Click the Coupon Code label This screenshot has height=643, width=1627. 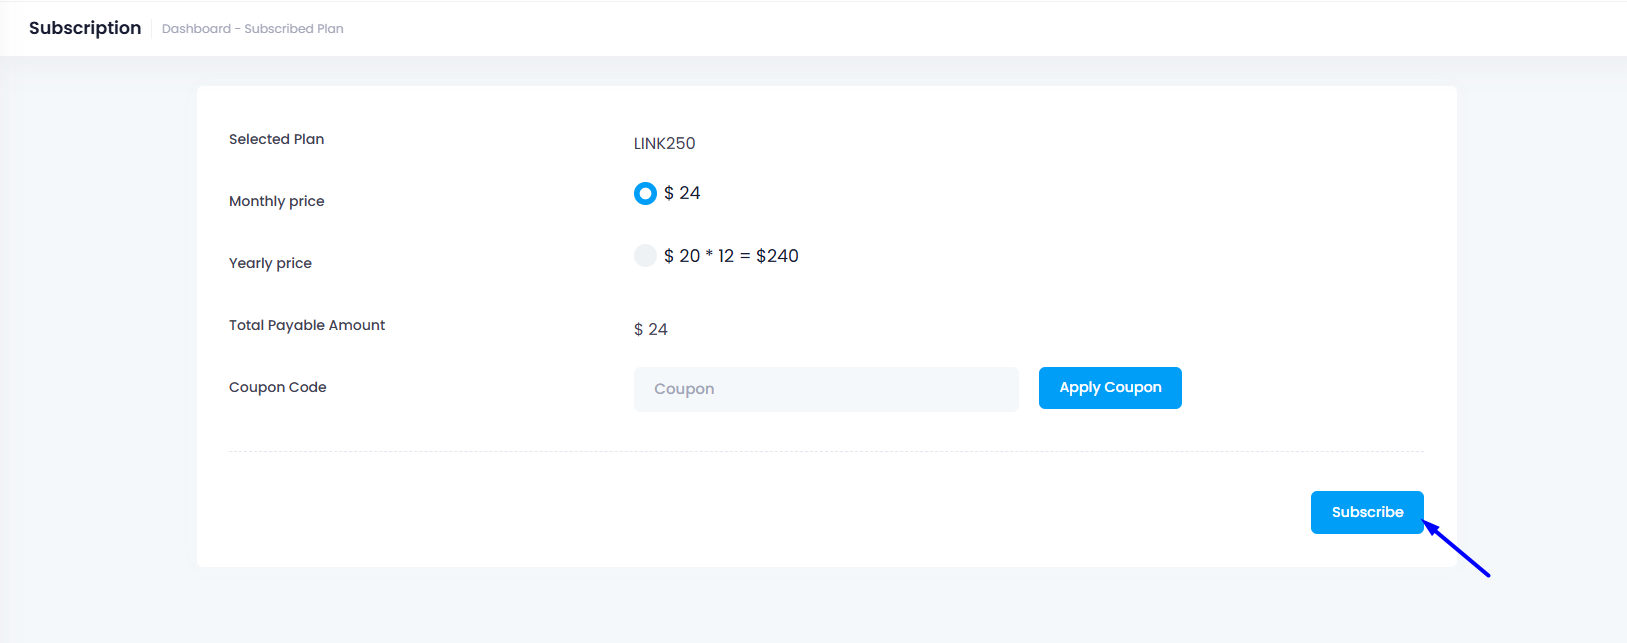pos(277,387)
